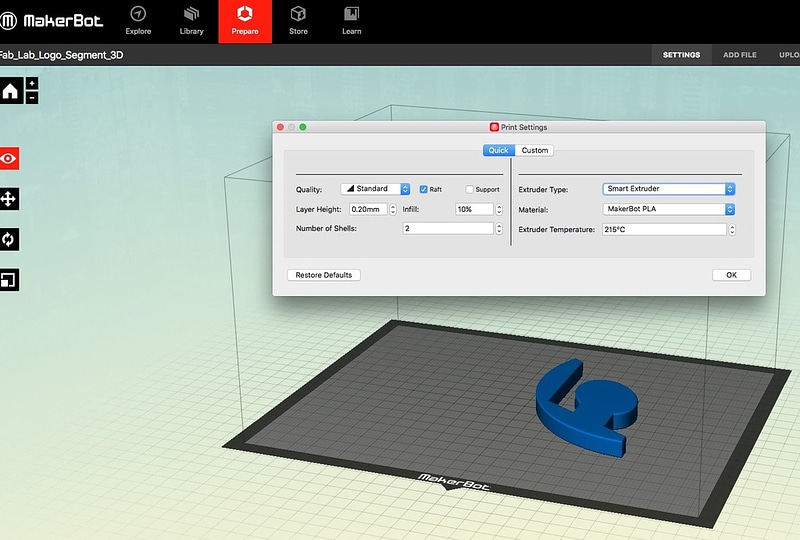Adjust the Layer Height stepper
Screen dimensions: 800x540
(393, 209)
